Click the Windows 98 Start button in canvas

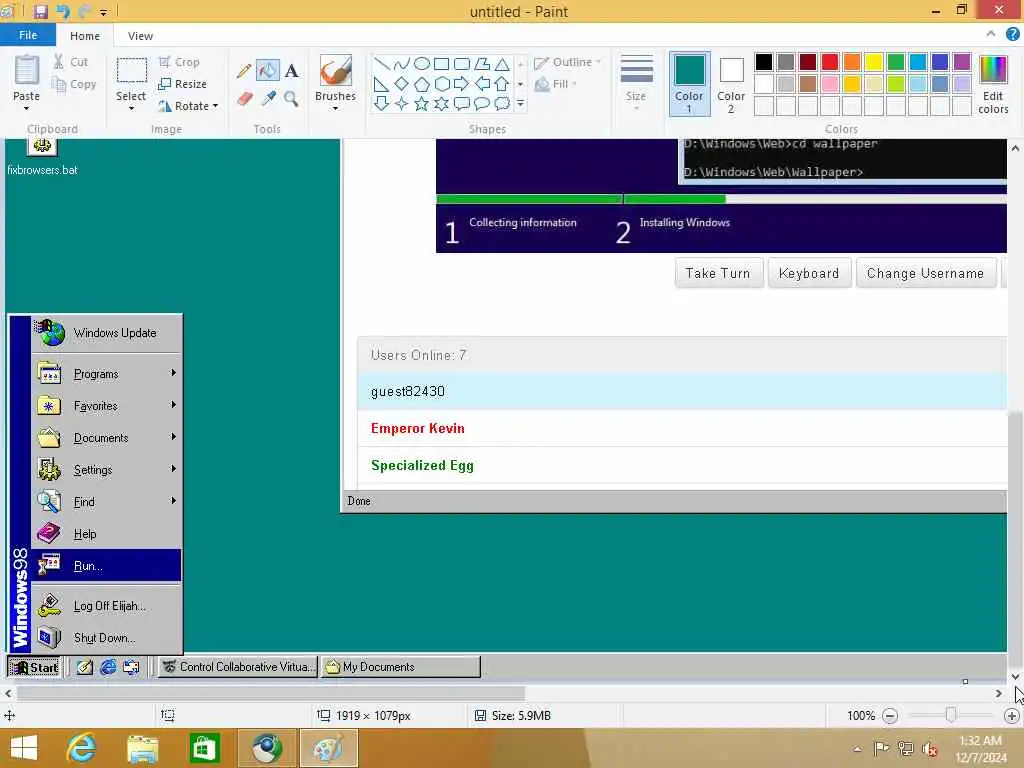click(35, 667)
